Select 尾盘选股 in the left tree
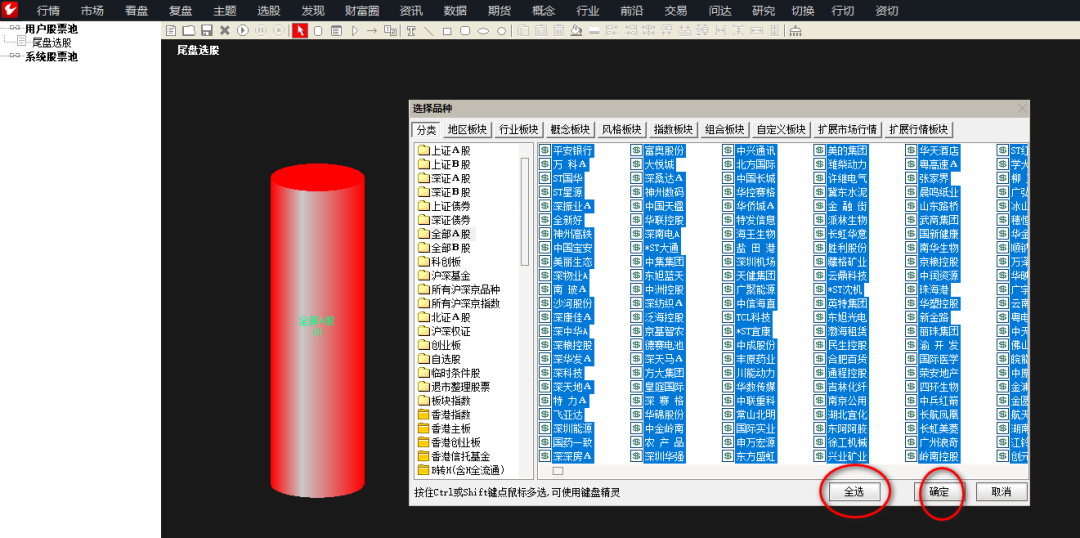This screenshot has width=1080, height=538. coord(52,42)
